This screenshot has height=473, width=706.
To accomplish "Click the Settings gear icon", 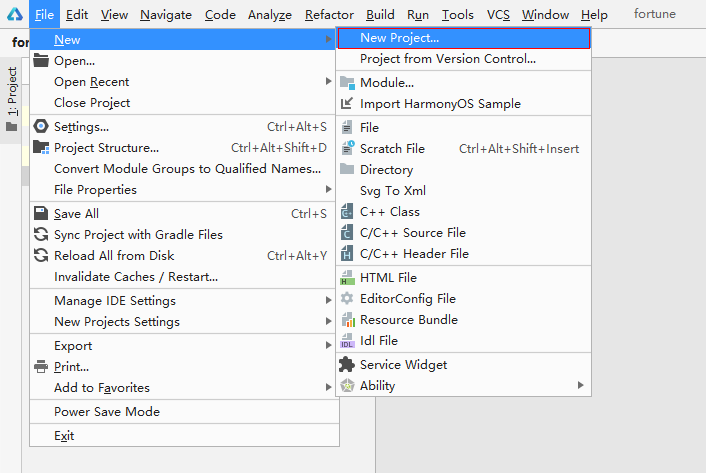I will tap(41, 127).
